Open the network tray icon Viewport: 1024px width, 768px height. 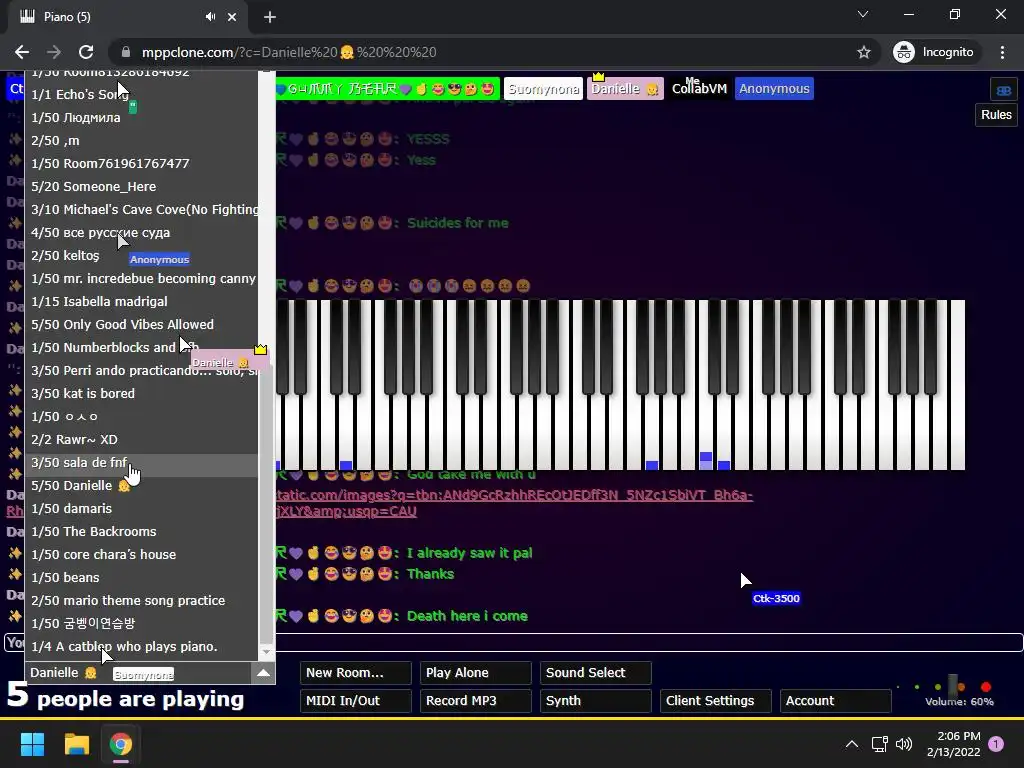[879, 744]
